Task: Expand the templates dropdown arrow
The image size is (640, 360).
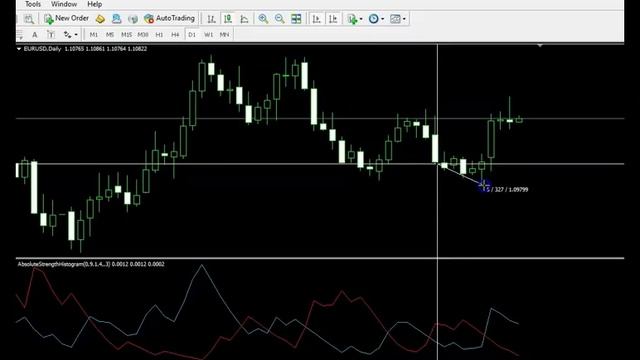Action: [404, 19]
